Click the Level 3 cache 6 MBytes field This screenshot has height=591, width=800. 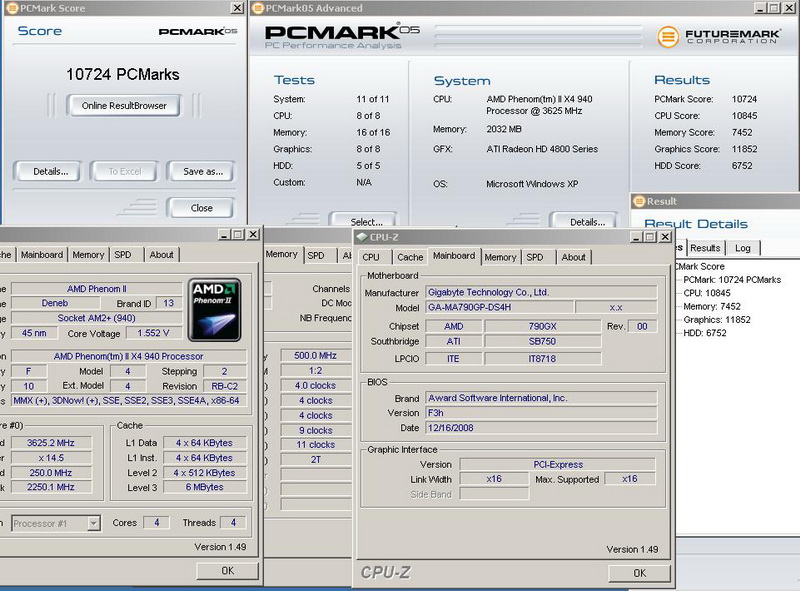point(204,487)
